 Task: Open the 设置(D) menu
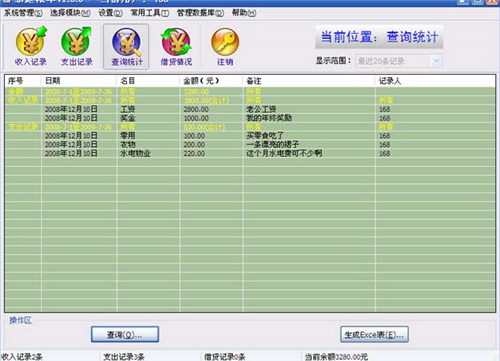[x=110, y=13]
